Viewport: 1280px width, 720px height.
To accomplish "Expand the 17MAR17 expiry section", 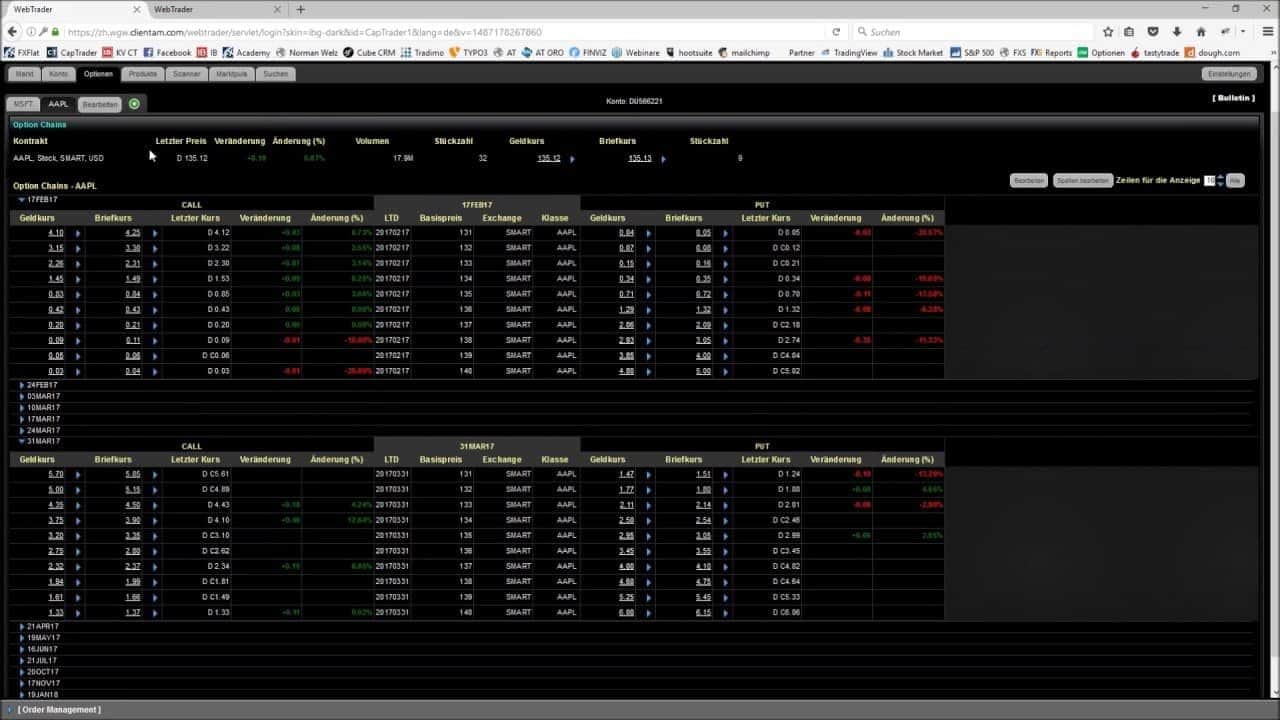I will [x=22, y=419].
